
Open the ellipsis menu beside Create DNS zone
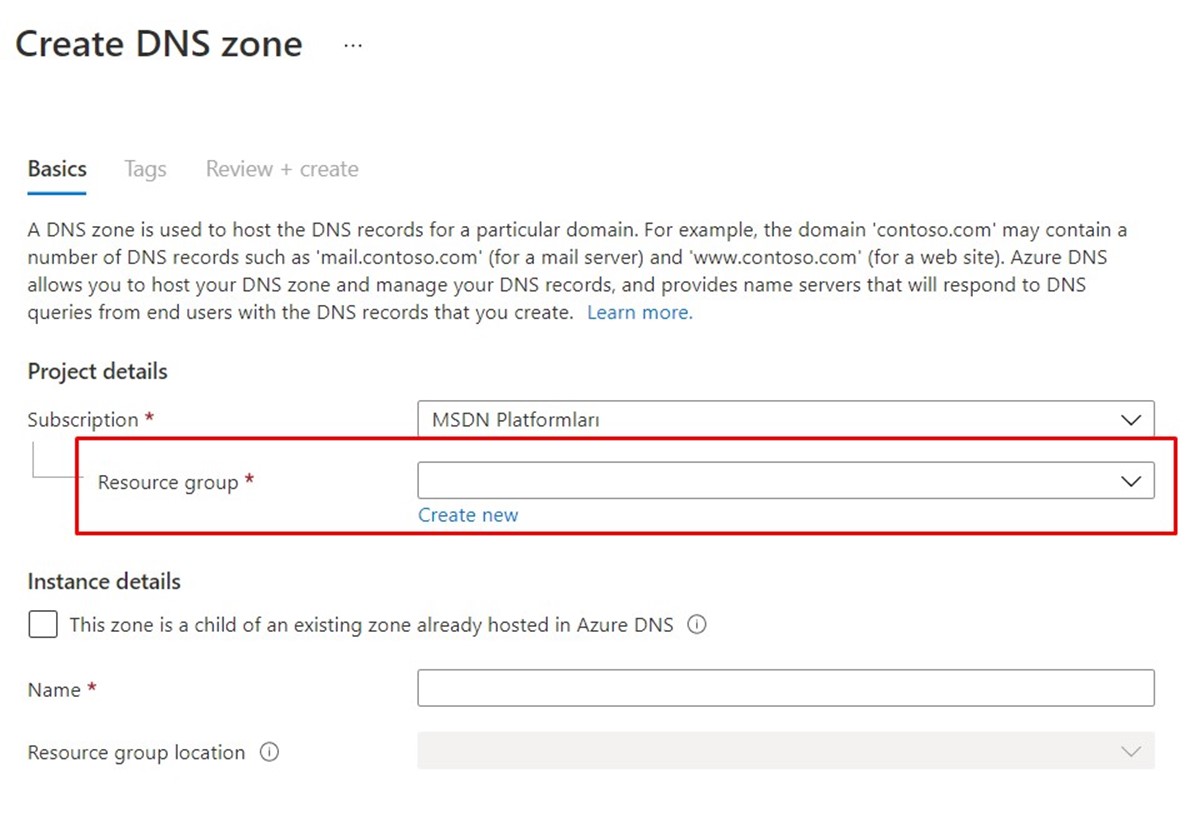tap(353, 46)
